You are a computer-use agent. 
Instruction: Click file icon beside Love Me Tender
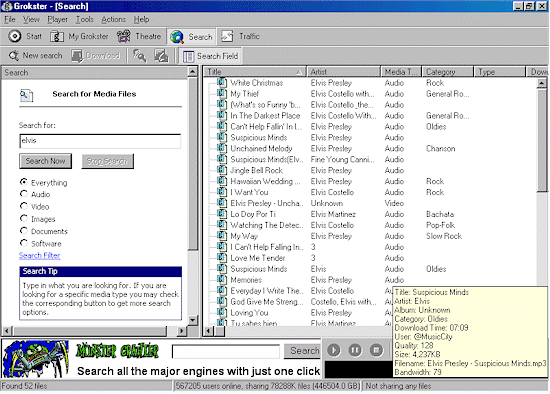pyautogui.click(x=222, y=258)
